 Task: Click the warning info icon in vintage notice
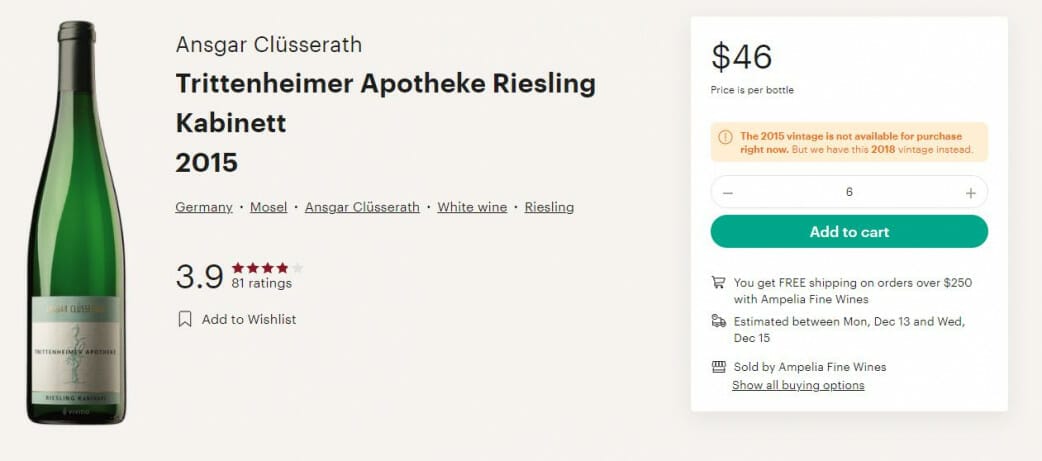725,137
